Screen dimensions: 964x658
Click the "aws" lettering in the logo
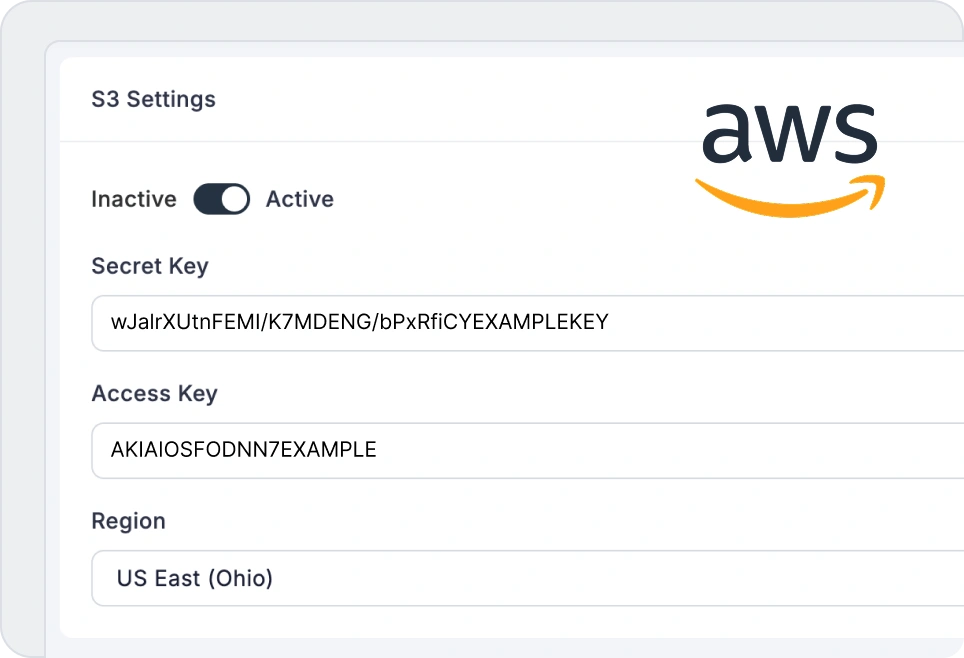tap(789, 133)
